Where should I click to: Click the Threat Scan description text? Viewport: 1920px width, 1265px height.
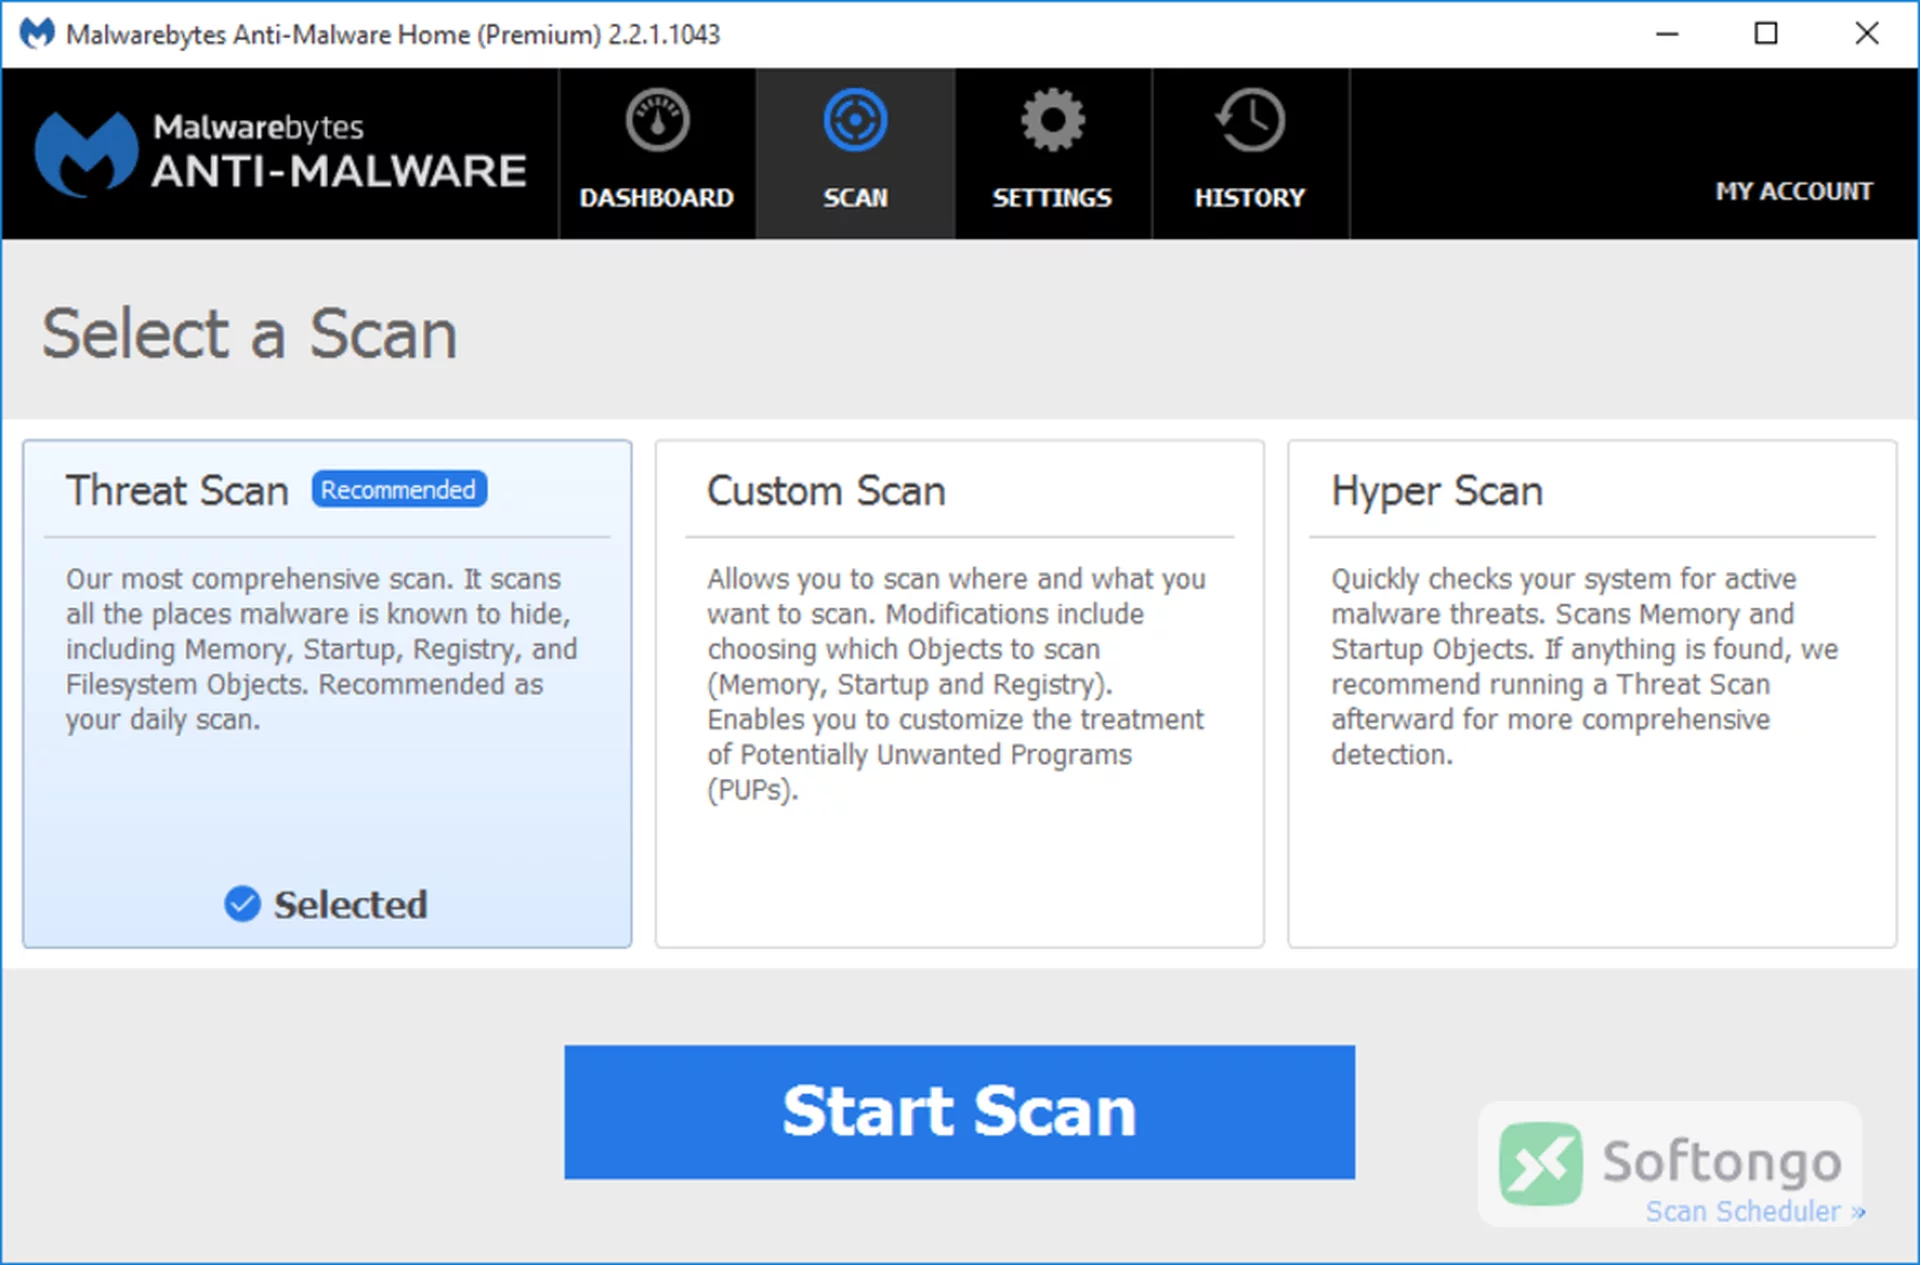click(321, 649)
